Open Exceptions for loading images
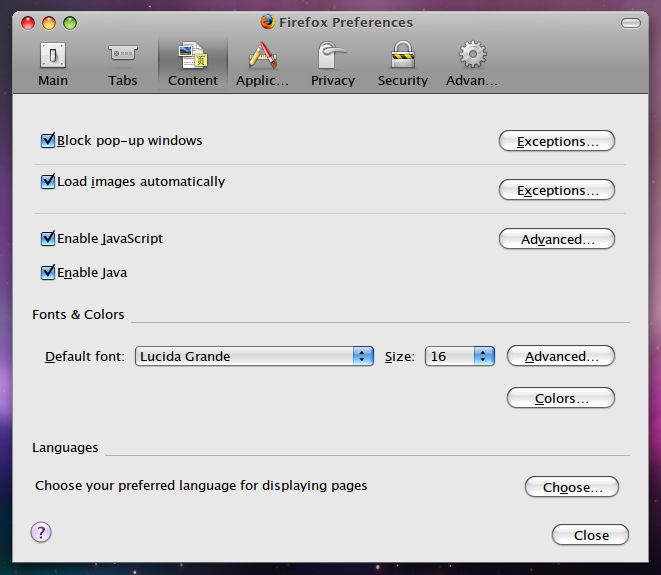 [x=557, y=190]
